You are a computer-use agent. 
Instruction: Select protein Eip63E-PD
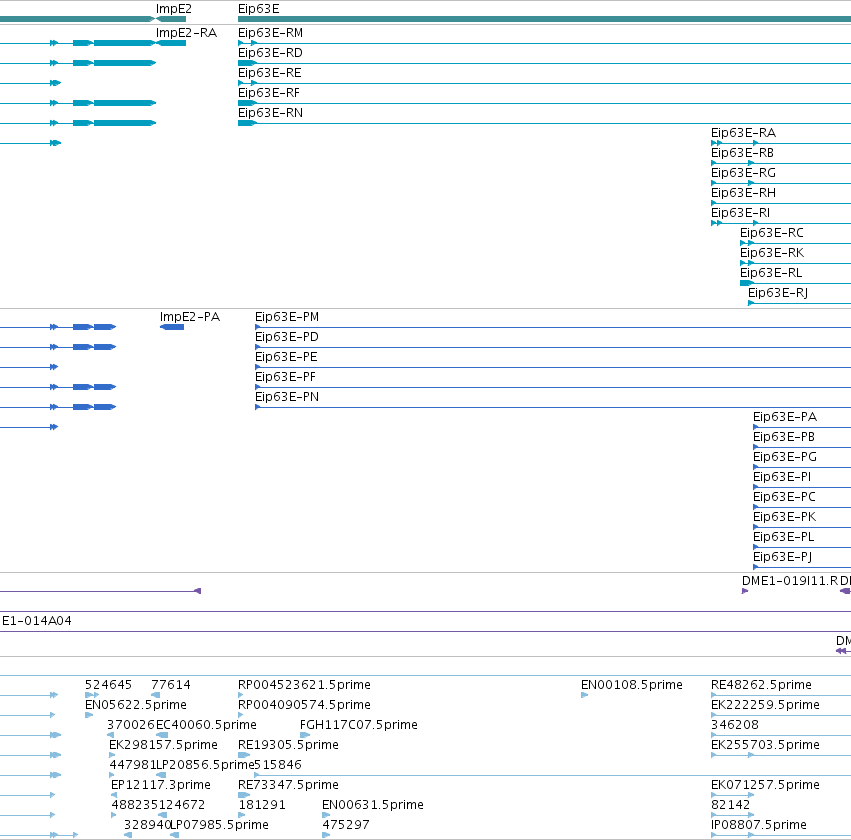click(287, 338)
